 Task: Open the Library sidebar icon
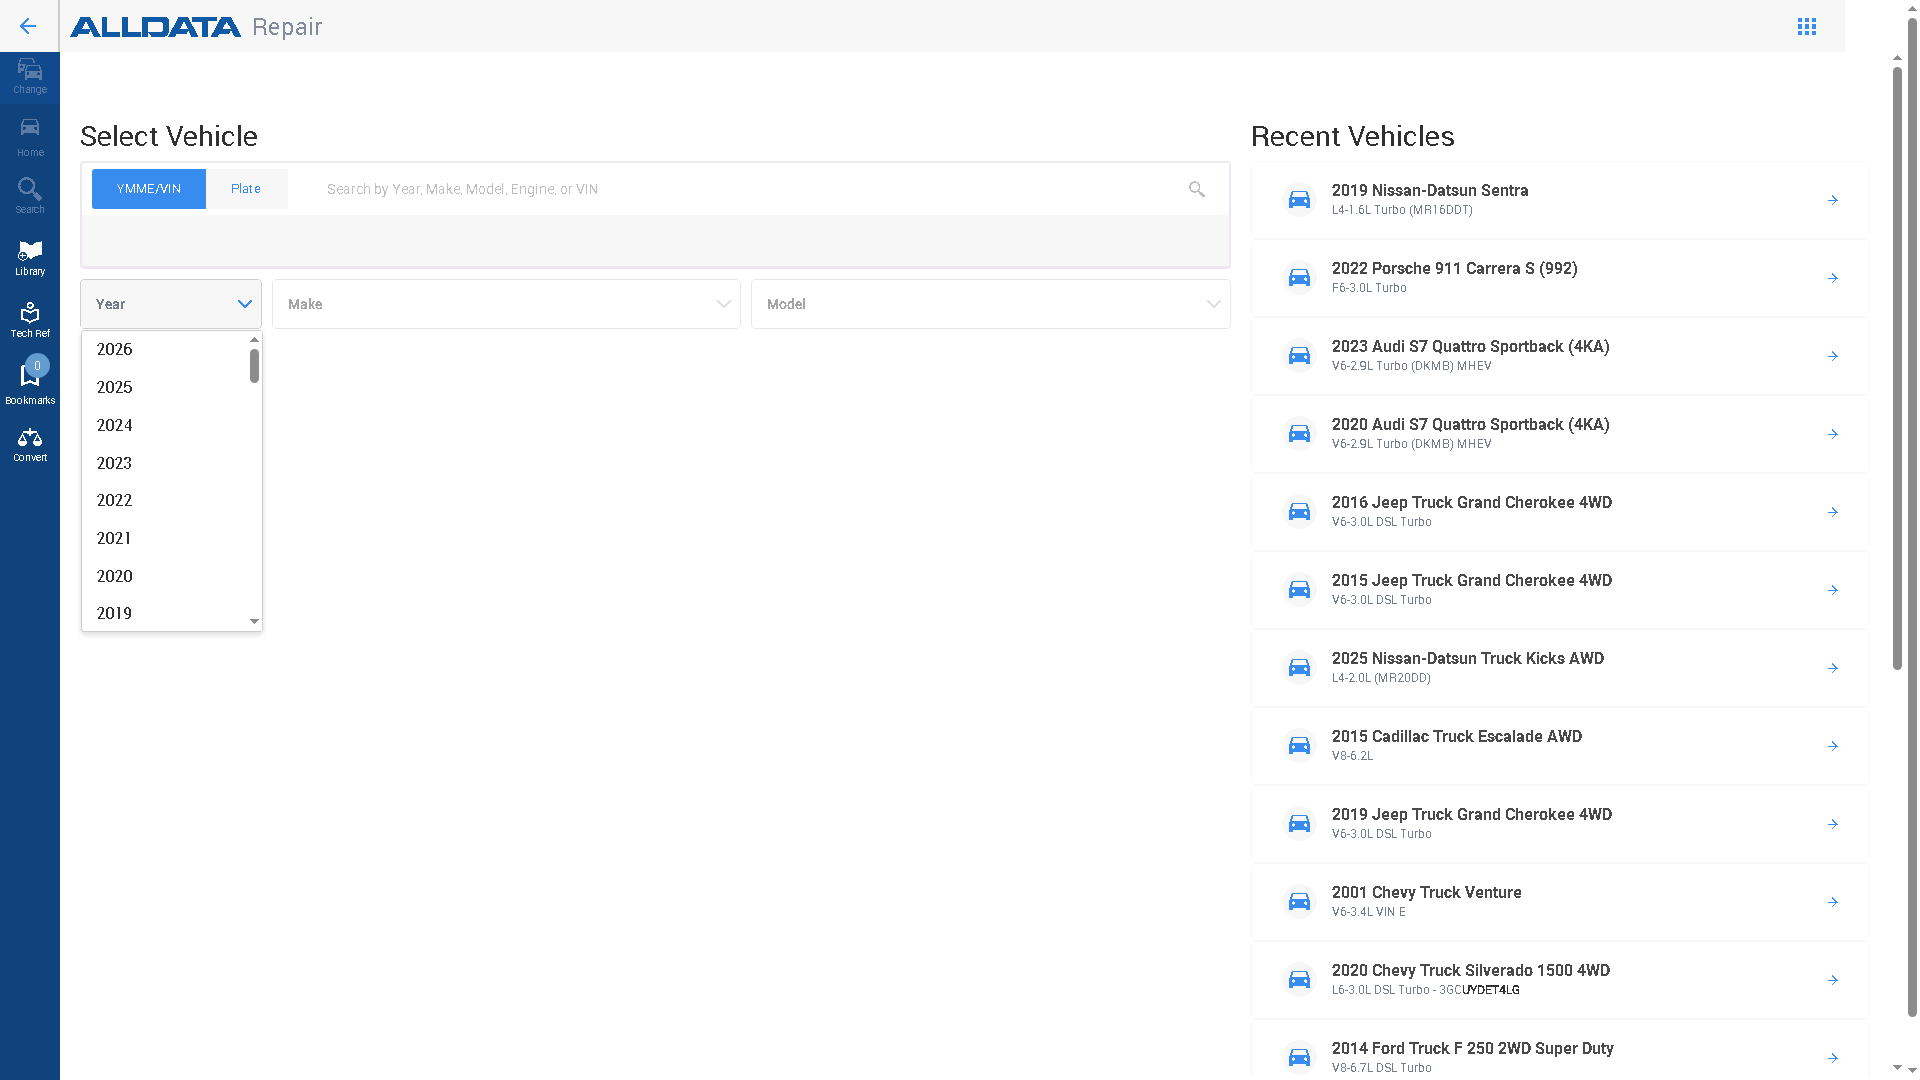[x=30, y=257]
